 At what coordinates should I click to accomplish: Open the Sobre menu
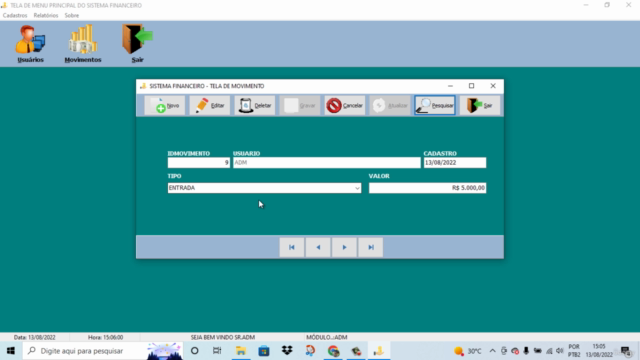tap(72, 16)
